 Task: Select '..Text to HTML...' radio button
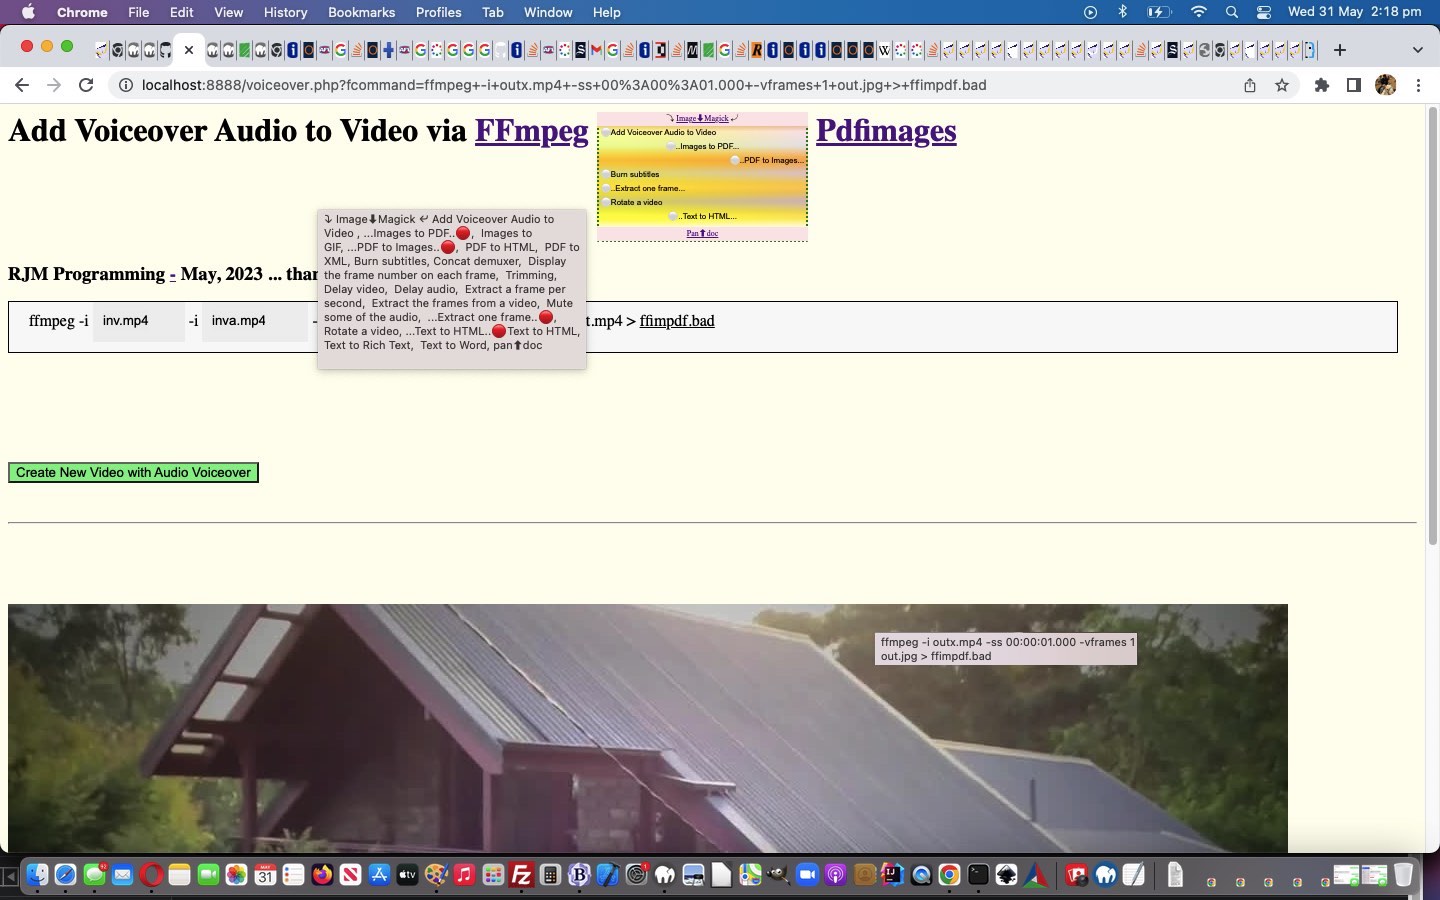673,216
